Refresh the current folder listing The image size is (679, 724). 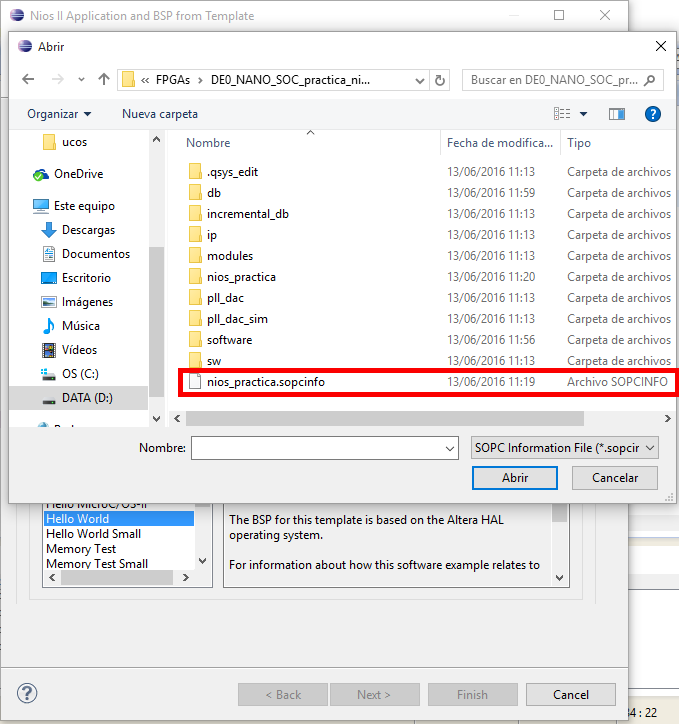(x=439, y=80)
